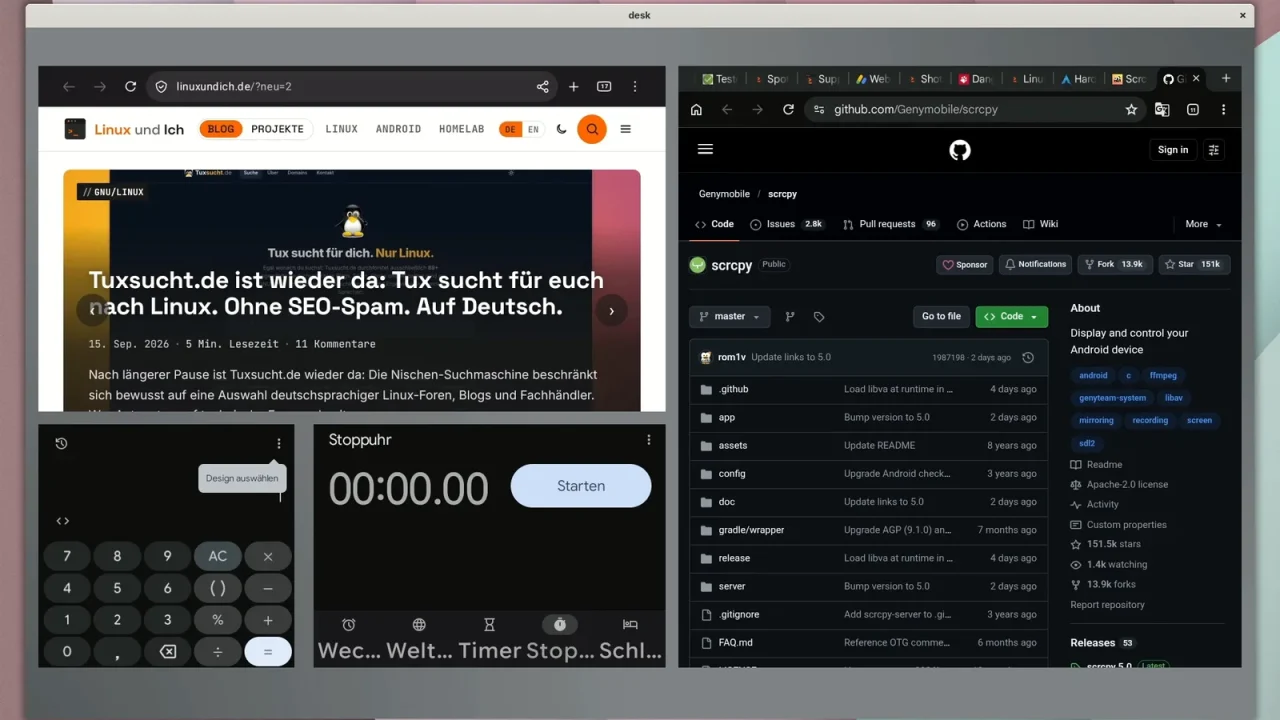Open the share icon in linuxundich browser toolbar

click(542, 87)
